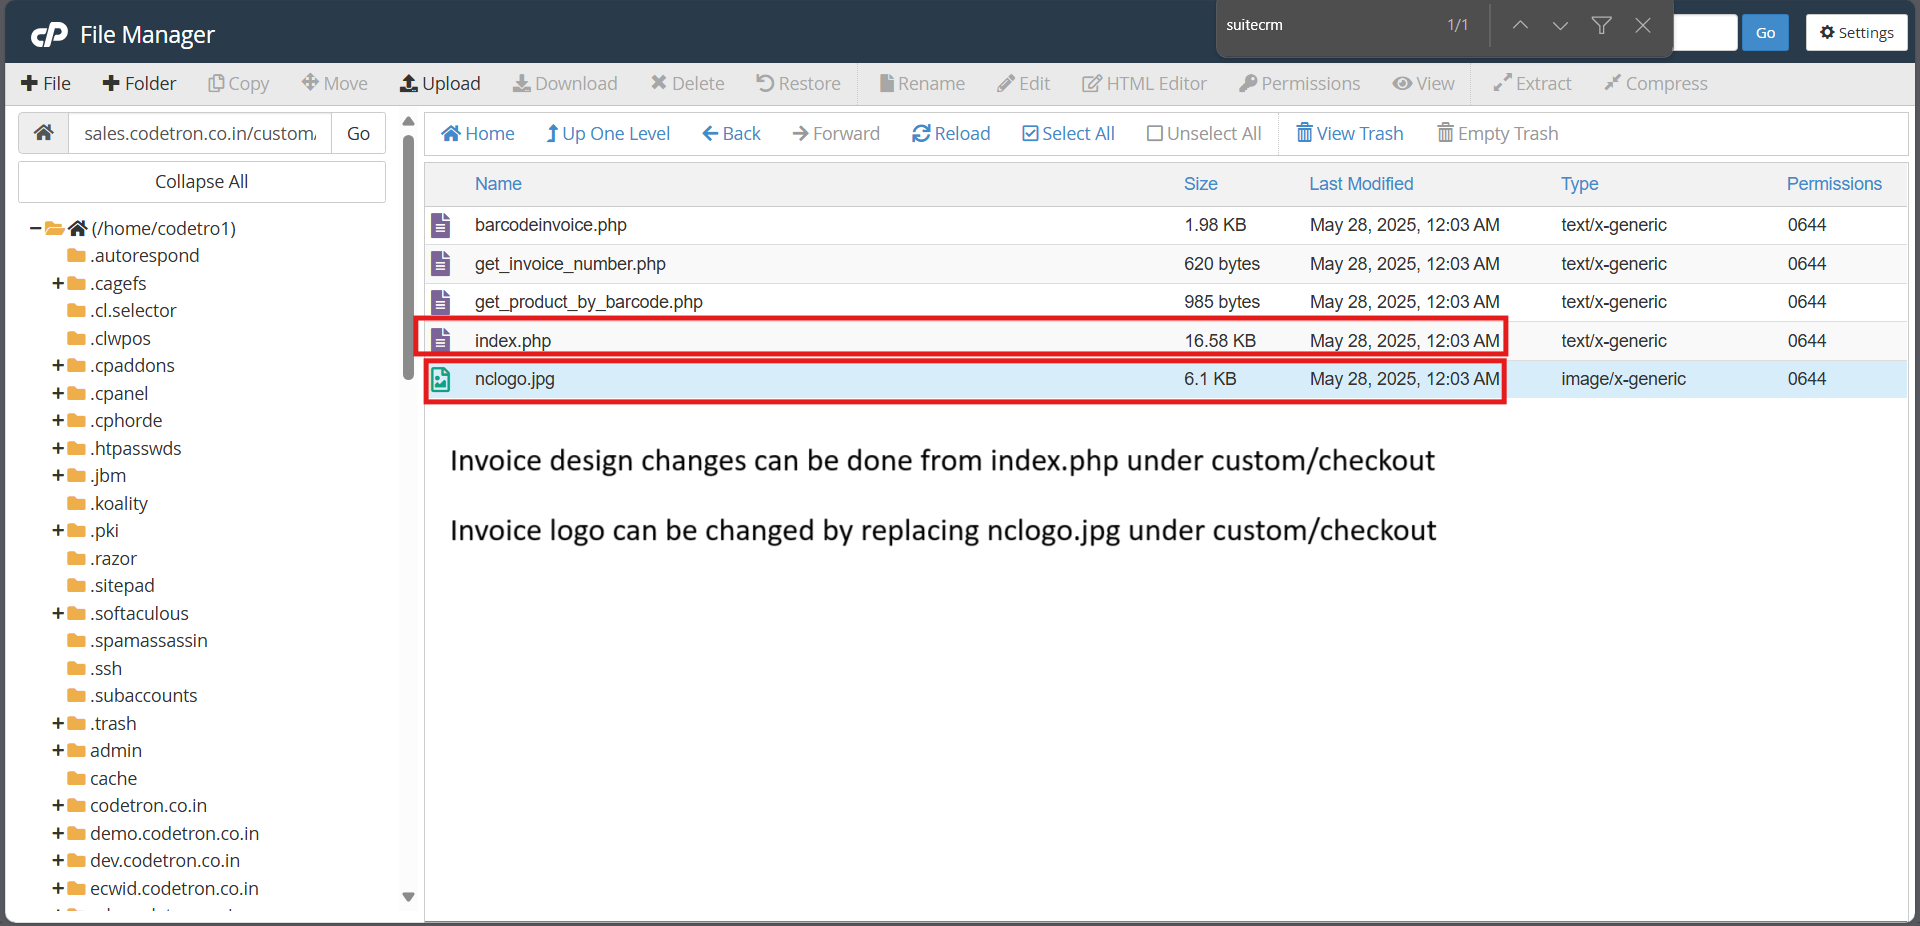Image resolution: width=1920 pixels, height=926 pixels.
Task: Click the Rename toolbar icon
Action: pos(886,84)
